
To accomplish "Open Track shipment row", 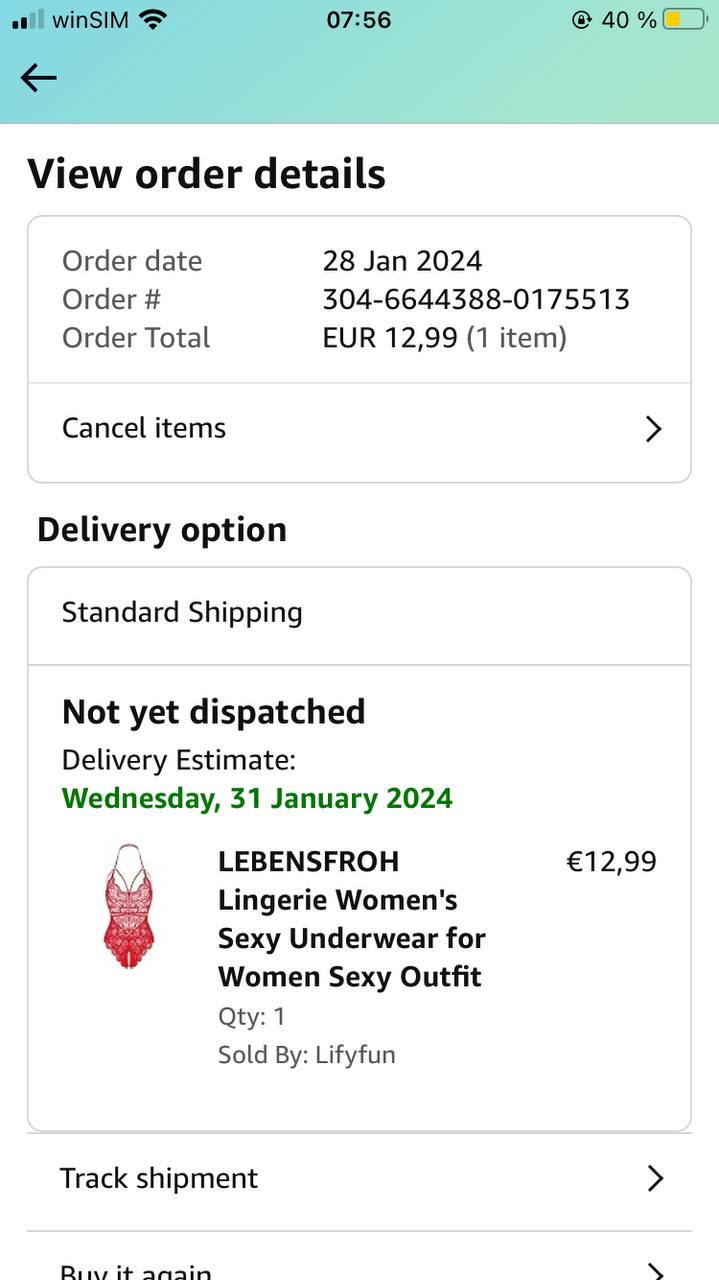I will pos(159,1178).
